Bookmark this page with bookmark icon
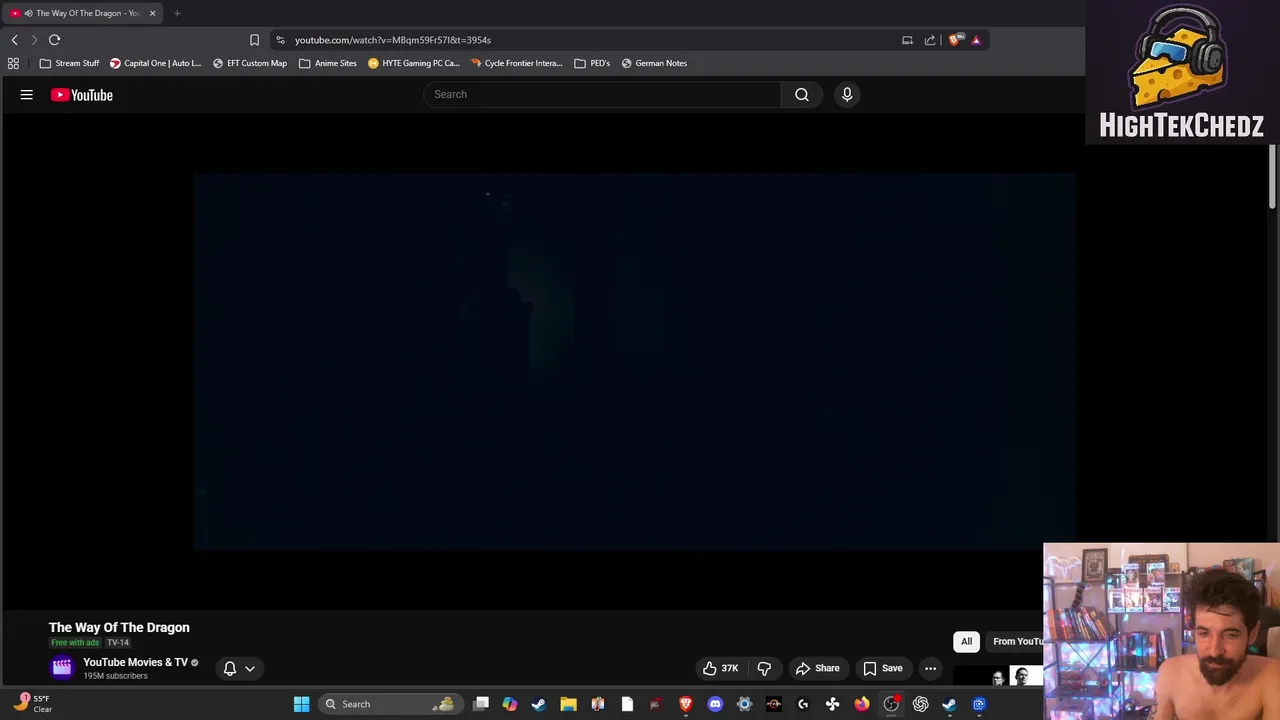 [254, 40]
